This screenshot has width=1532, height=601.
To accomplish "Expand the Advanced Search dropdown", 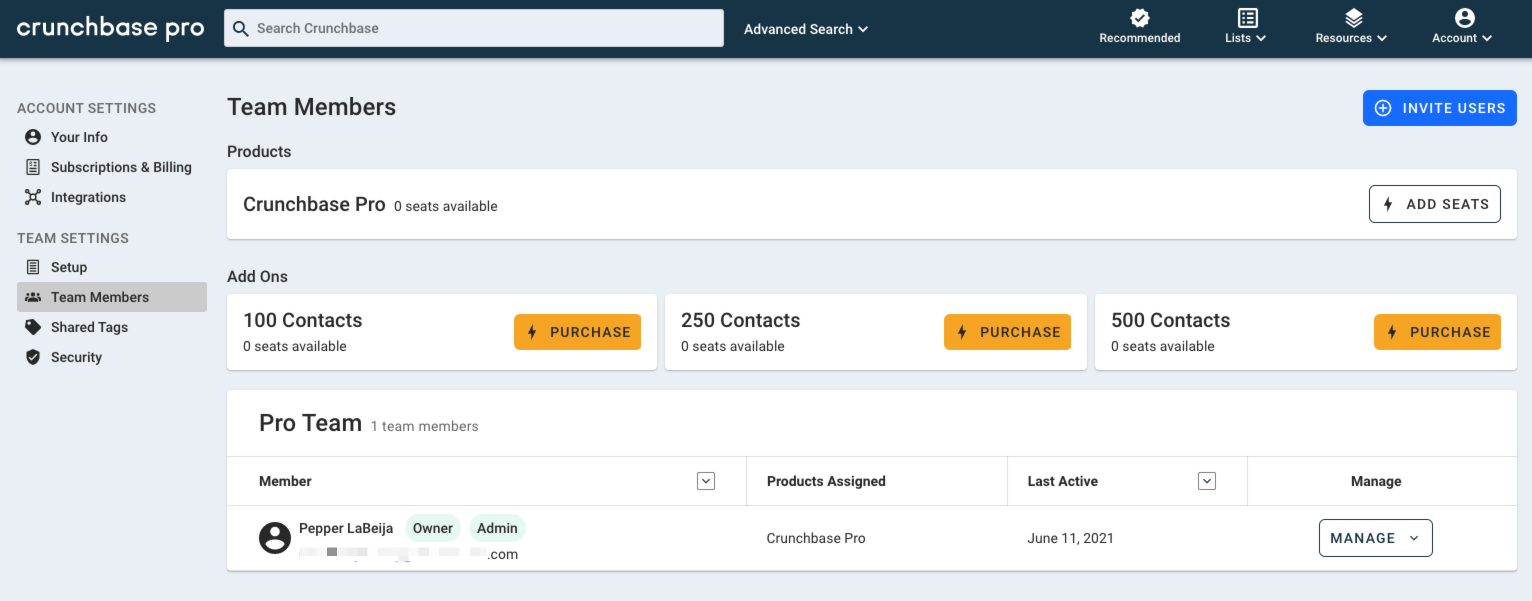I will pyautogui.click(x=806, y=29).
